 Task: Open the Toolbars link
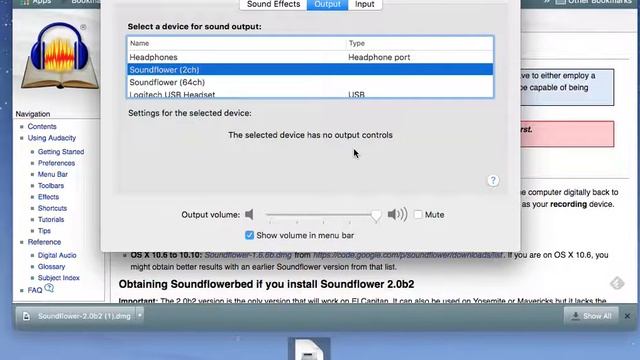(x=51, y=186)
